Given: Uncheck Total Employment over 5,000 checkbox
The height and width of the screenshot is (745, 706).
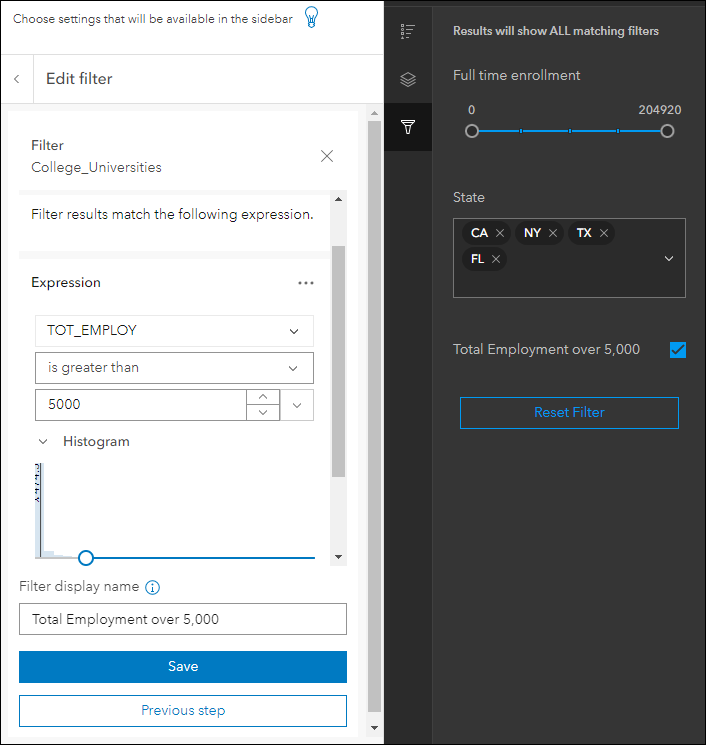Looking at the screenshot, I should click(678, 350).
